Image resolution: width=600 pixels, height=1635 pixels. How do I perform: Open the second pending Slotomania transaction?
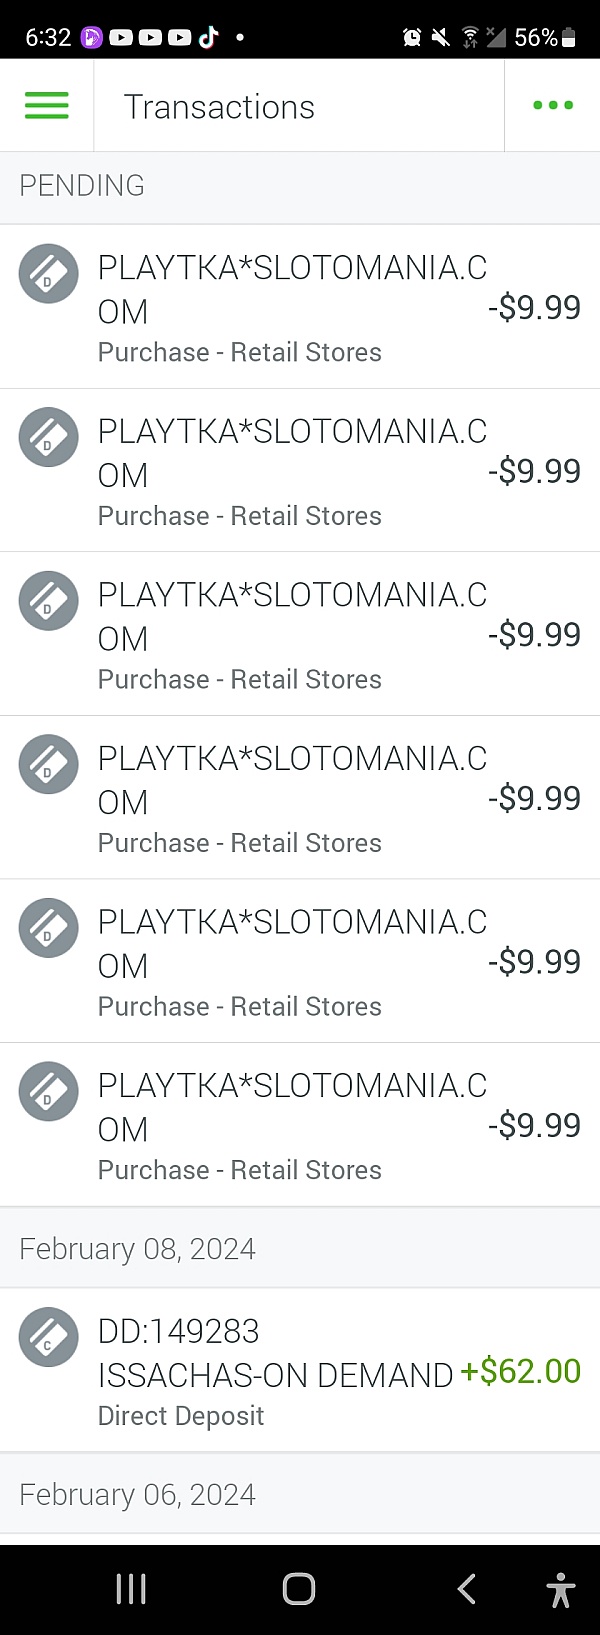tap(300, 470)
